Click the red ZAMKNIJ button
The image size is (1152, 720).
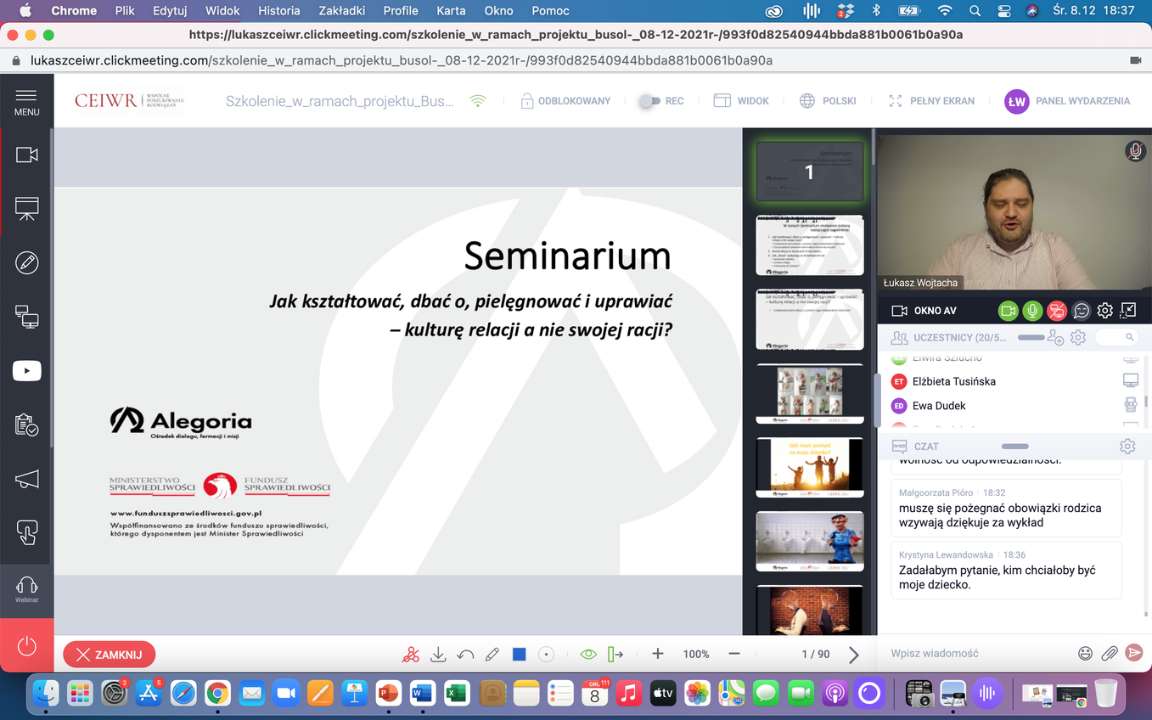109,655
